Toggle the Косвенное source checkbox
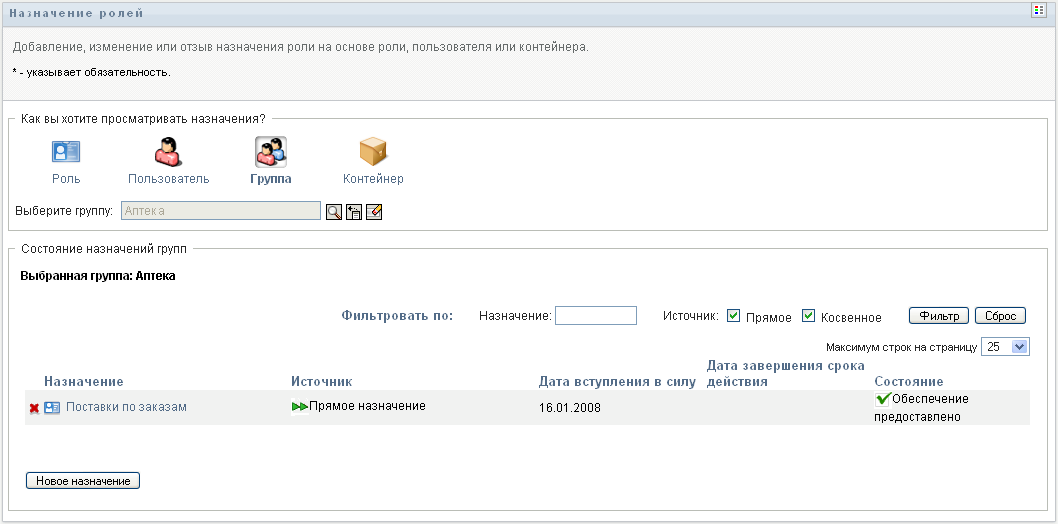Viewport: 1058px width, 524px height. (x=808, y=316)
